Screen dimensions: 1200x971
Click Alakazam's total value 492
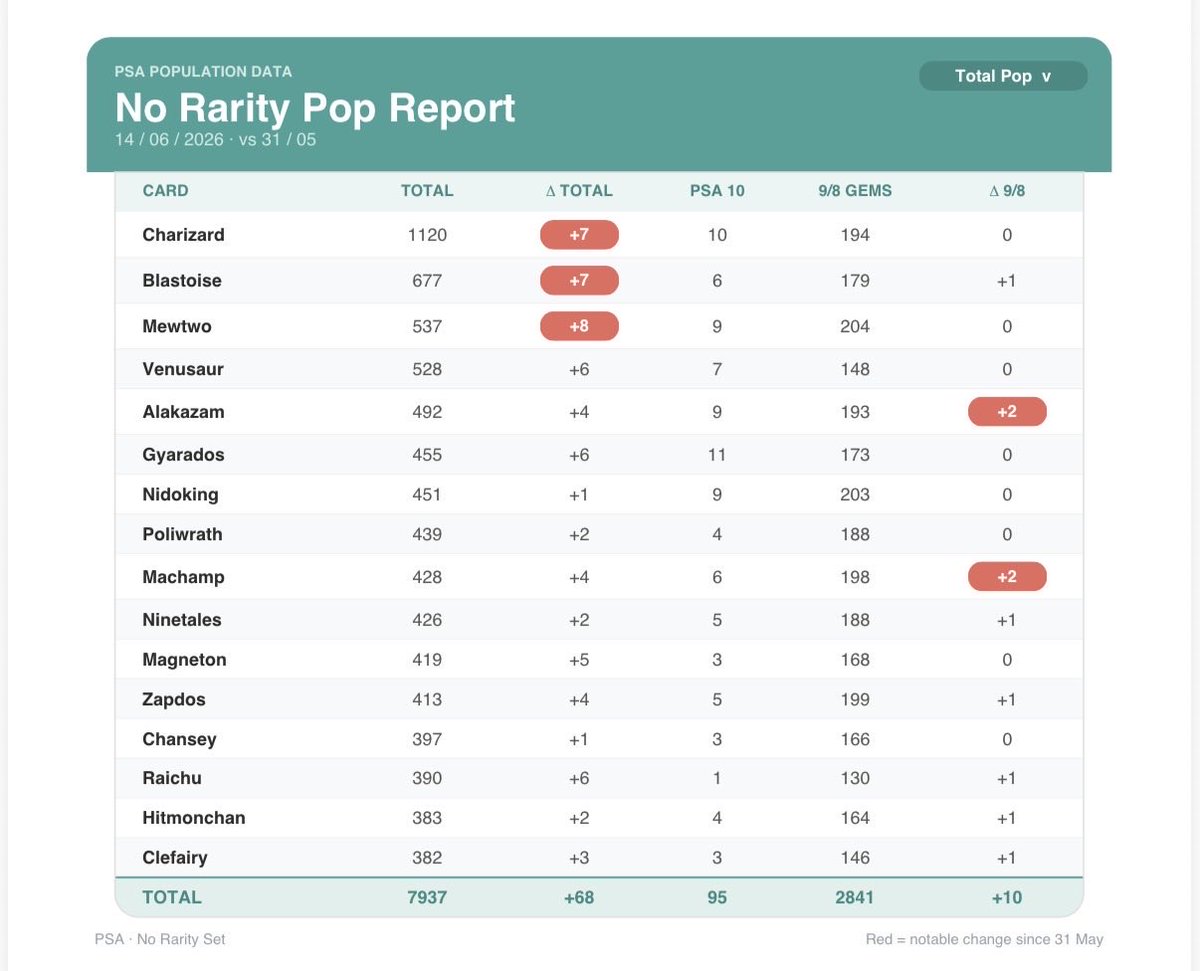(x=427, y=412)
